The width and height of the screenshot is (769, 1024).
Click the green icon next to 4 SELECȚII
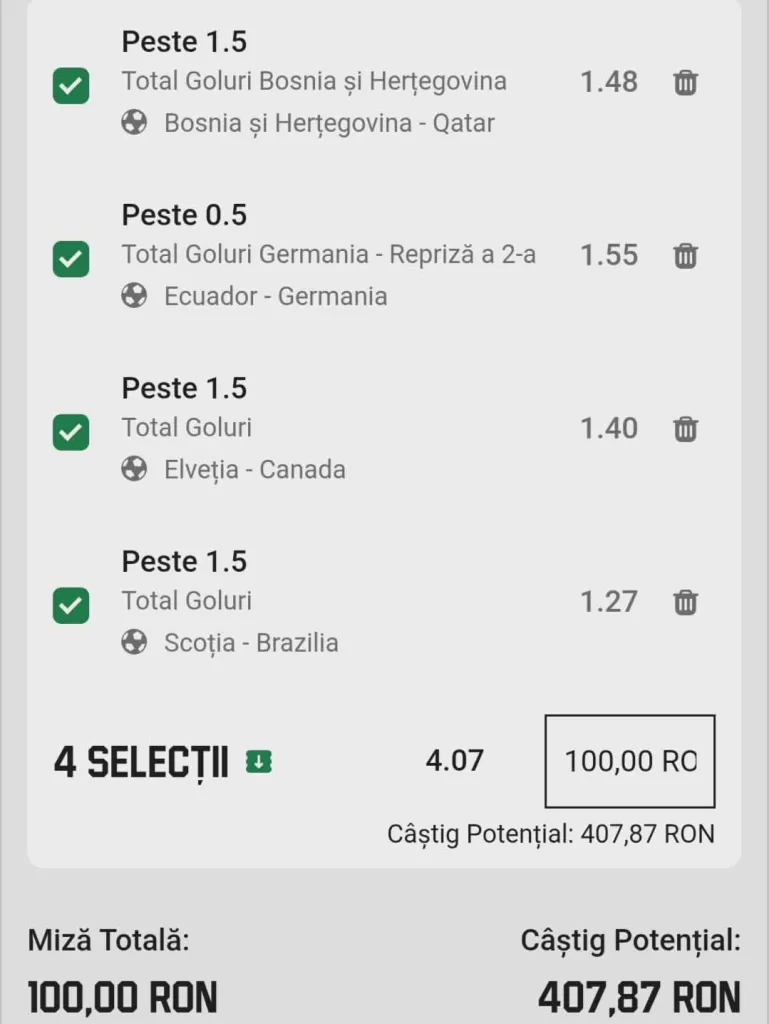[x=259, y=761]
